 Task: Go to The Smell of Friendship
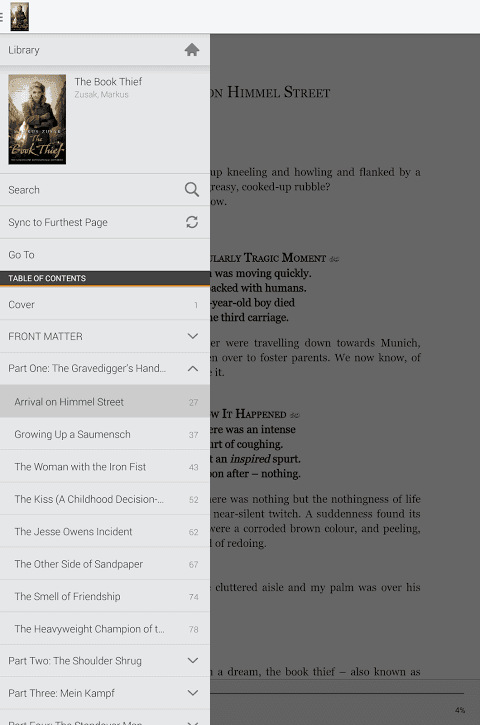pos(105,596)
